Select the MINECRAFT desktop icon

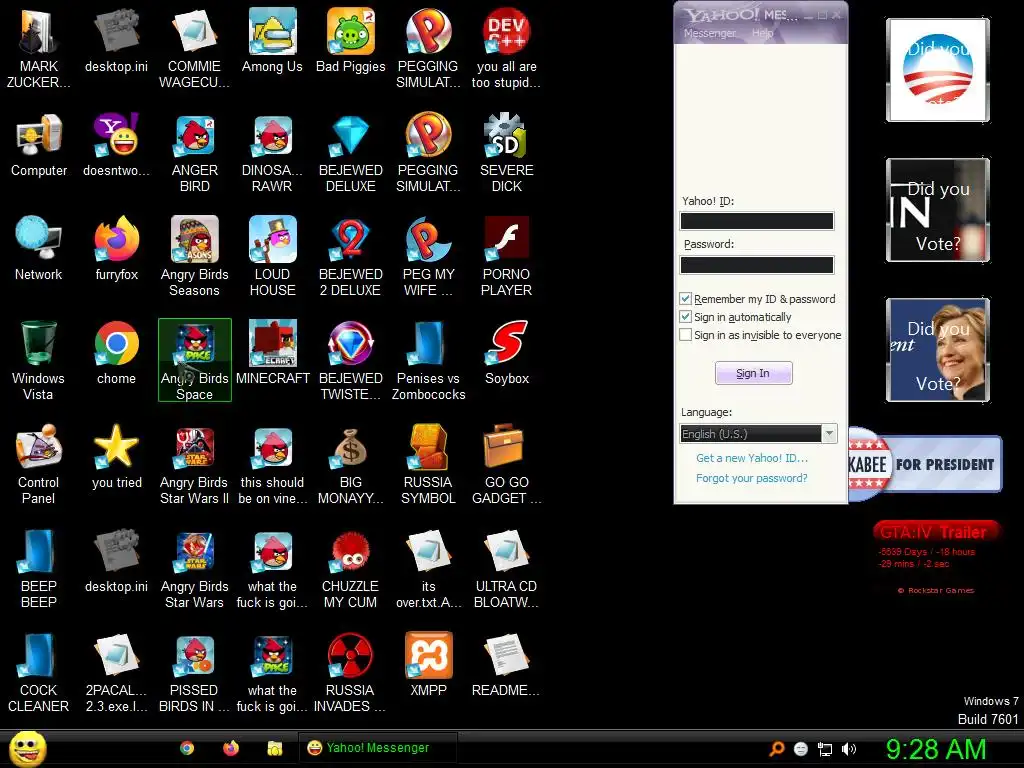pos(272,353)
